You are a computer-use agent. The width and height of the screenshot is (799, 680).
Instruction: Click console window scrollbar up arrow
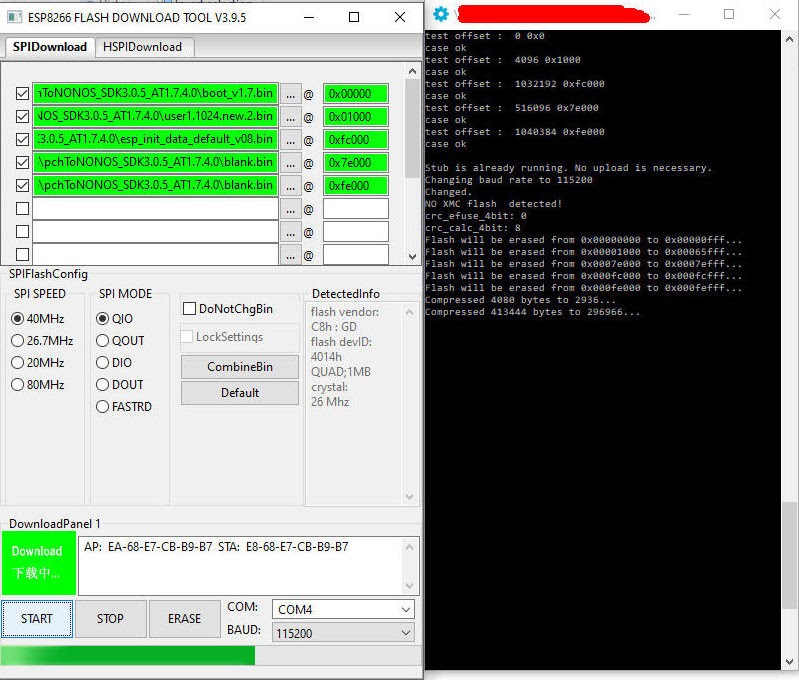(789, 39)
